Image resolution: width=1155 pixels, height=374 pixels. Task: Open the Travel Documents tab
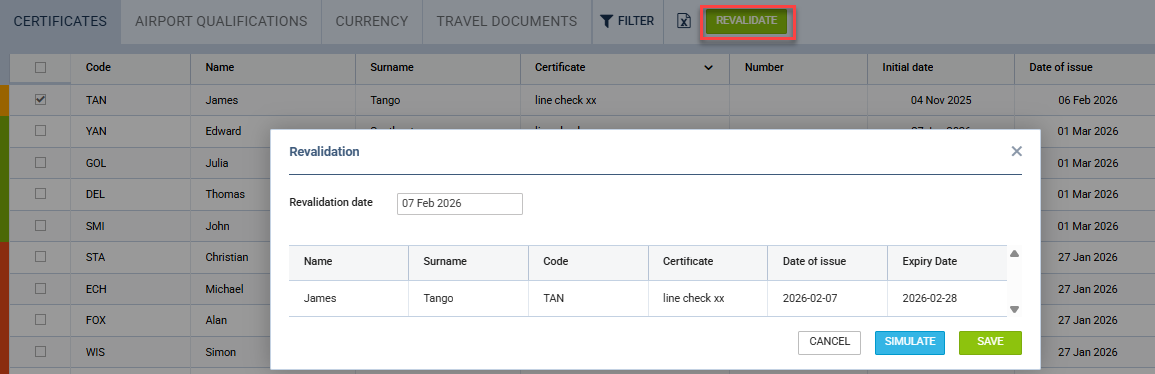coord(507,21)
